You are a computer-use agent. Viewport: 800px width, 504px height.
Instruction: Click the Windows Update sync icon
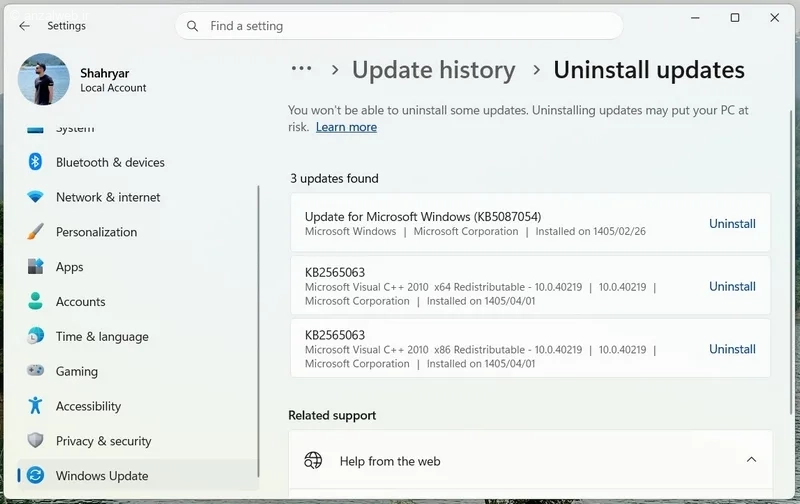click(x=35, y=475)
